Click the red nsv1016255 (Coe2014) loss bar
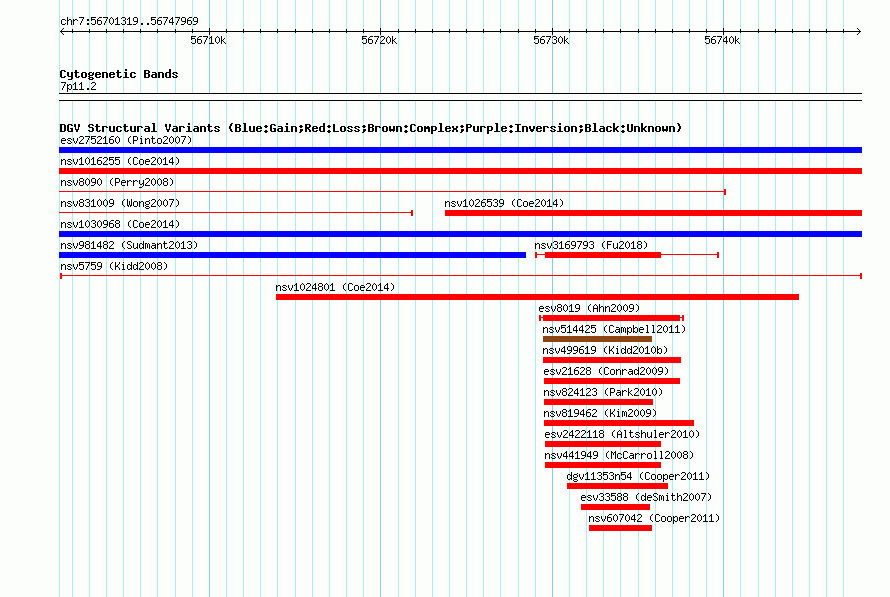 point(460,171)
